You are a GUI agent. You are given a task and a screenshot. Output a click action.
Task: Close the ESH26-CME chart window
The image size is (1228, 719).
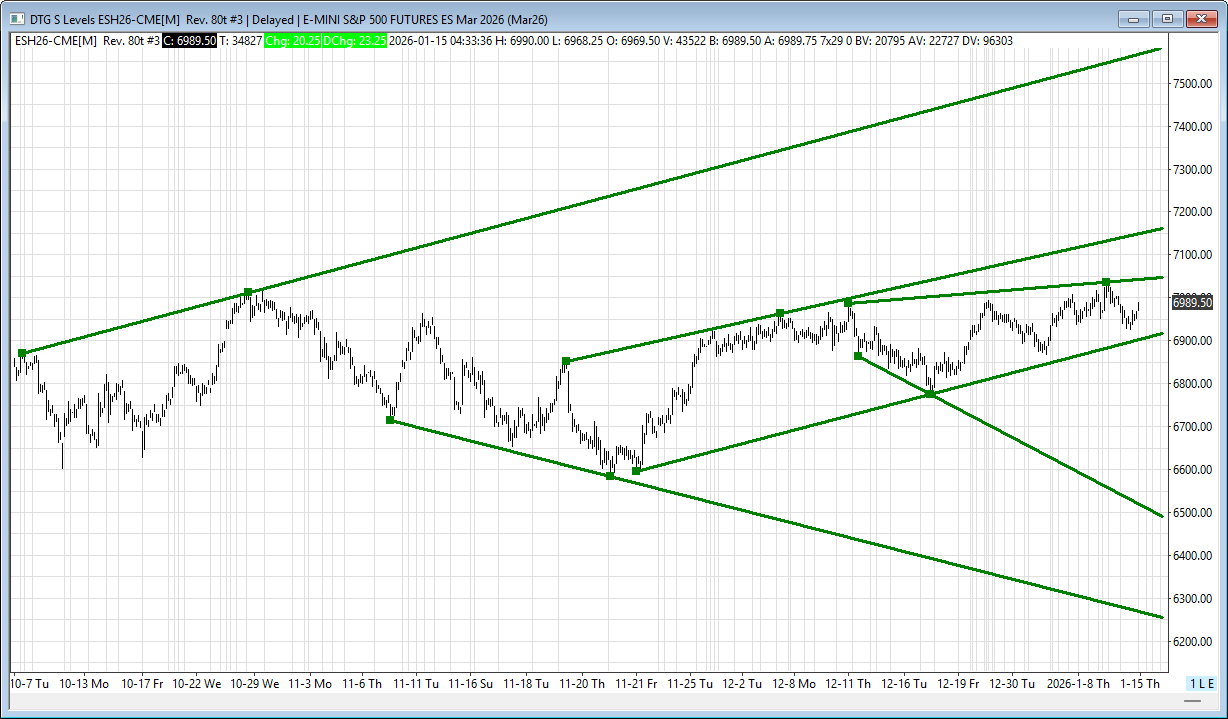(x=1200, y=18)
